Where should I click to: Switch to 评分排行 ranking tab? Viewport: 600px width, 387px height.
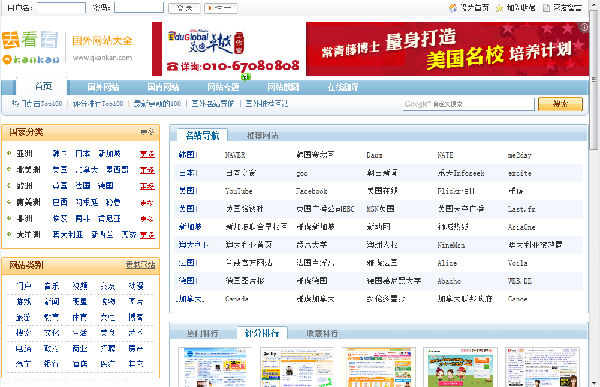pos(262,333)
